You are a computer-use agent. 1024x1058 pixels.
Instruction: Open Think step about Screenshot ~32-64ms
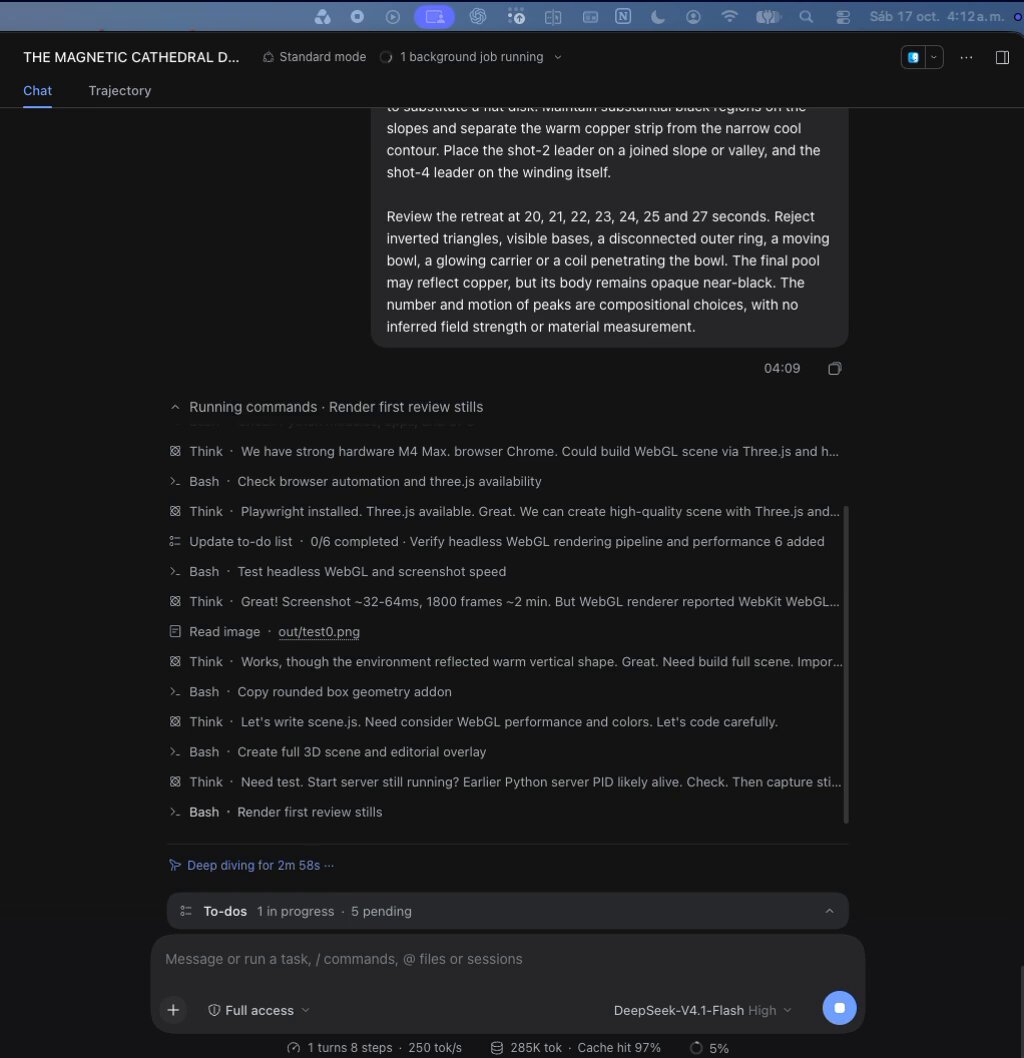click(505, 601)
